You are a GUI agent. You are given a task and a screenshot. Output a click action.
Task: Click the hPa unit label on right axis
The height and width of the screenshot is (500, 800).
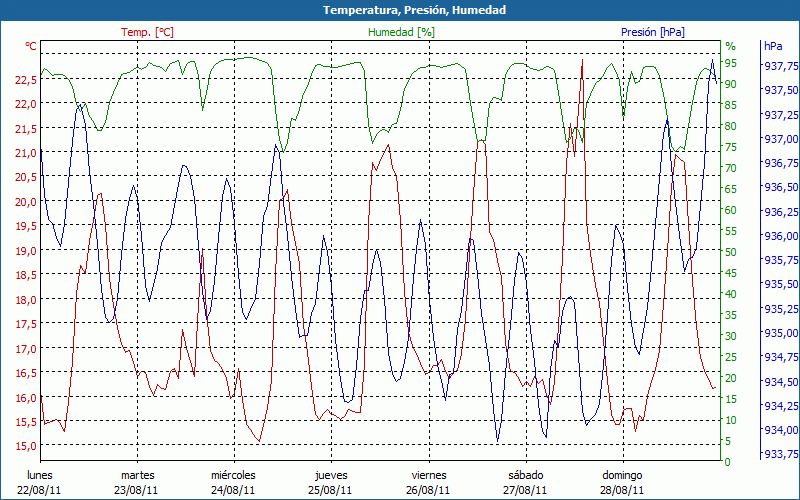[x=773, y=46]
